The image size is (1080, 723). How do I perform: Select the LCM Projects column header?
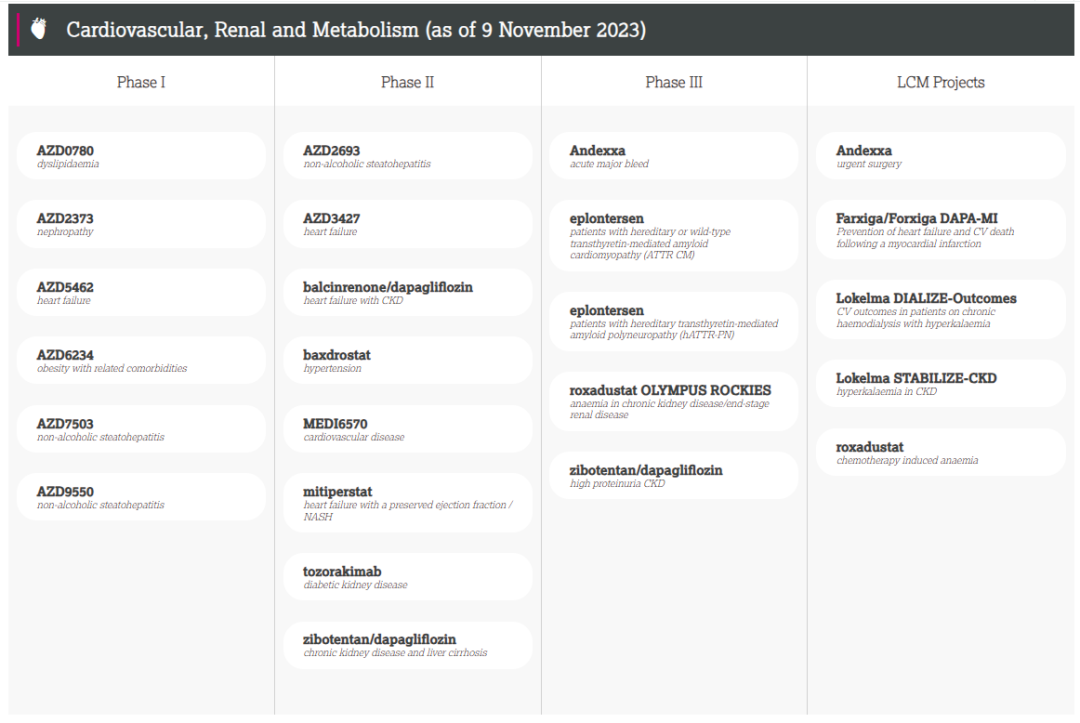[941, 82]
